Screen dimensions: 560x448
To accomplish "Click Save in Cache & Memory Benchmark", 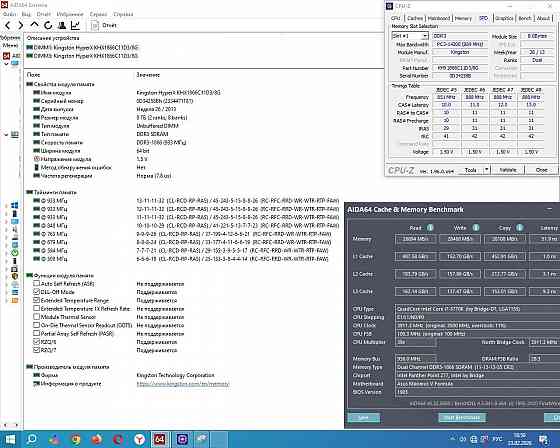I will click(x=363, y=418).
